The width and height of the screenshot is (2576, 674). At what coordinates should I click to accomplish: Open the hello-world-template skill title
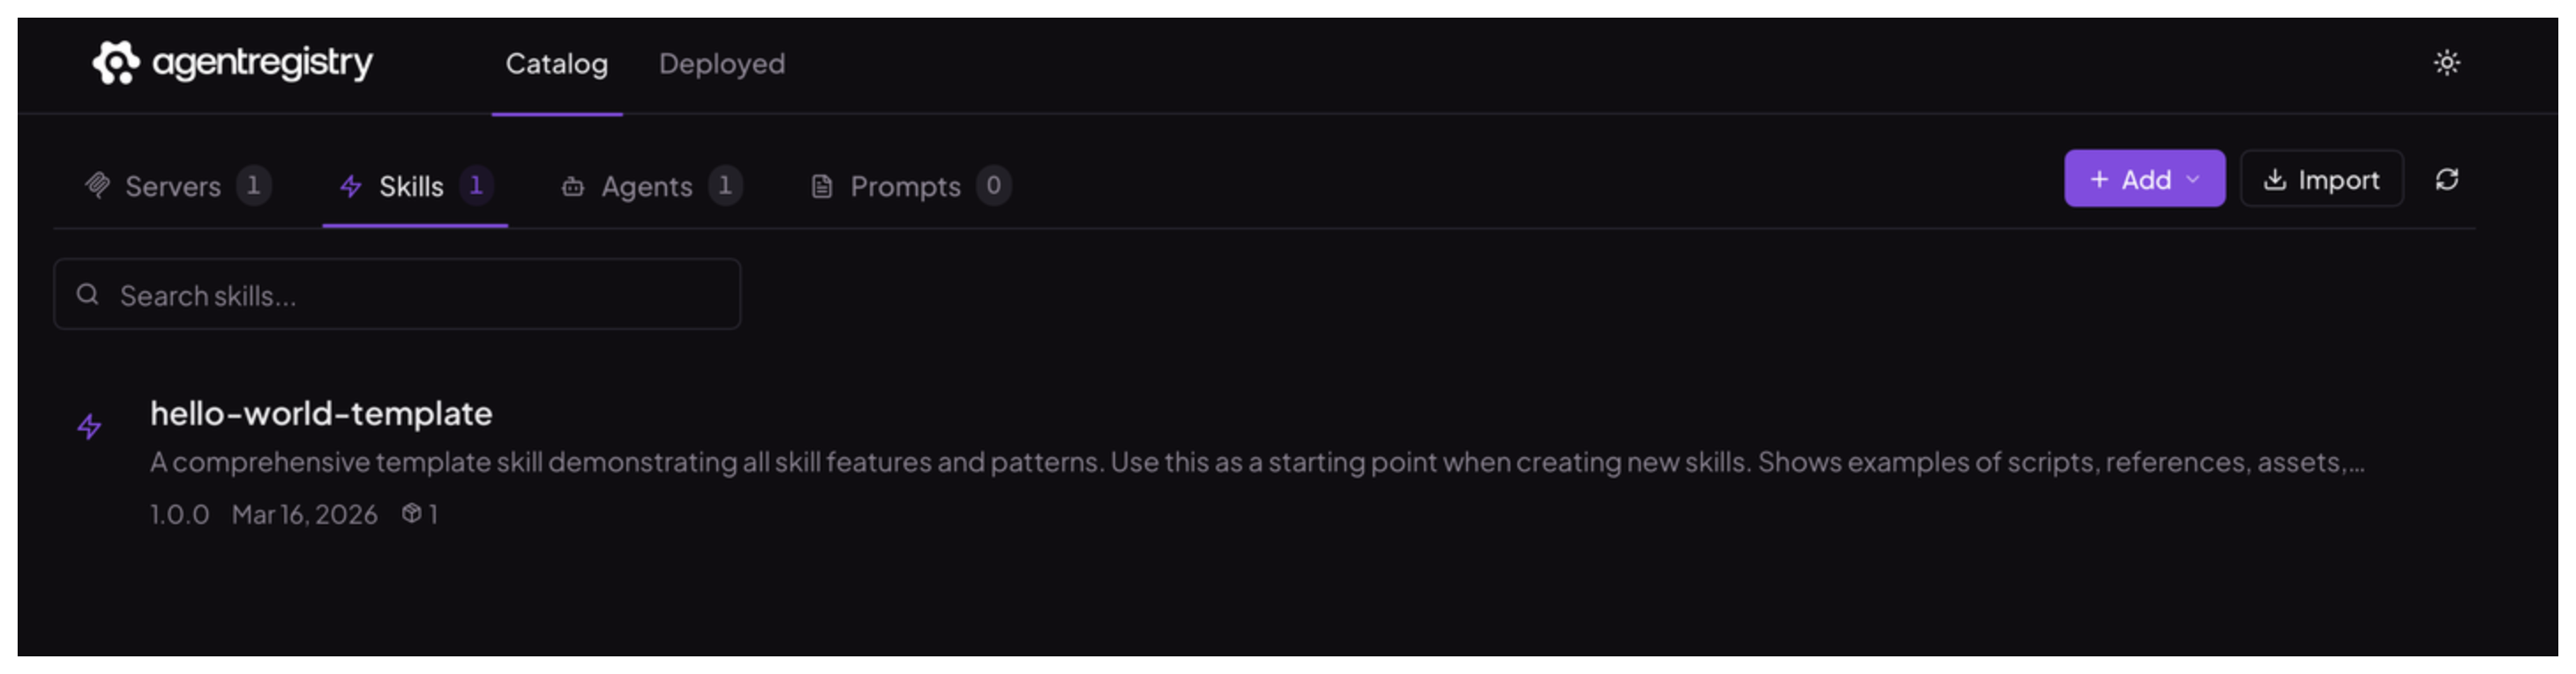coord(321,413)
